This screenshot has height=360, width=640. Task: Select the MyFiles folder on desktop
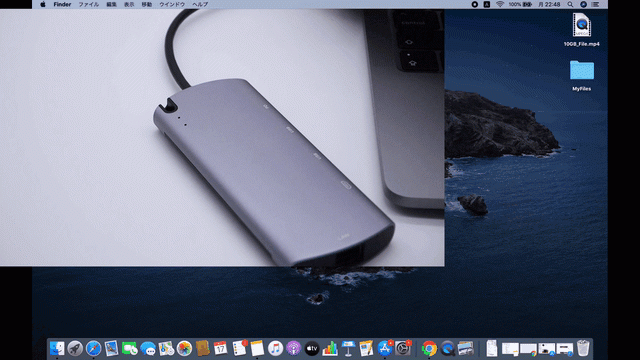(x=582, y=76)
